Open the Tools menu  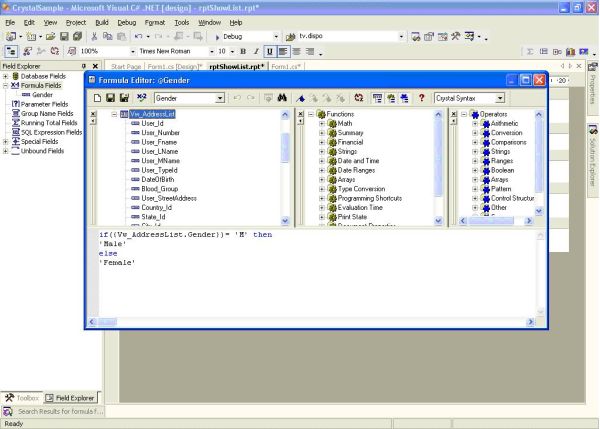(182, 23)
